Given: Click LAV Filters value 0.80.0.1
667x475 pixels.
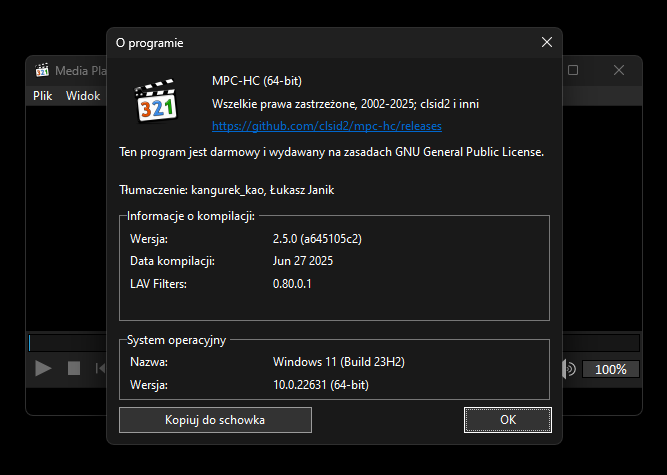Looking at the screenshot, I should click(292, 284).
